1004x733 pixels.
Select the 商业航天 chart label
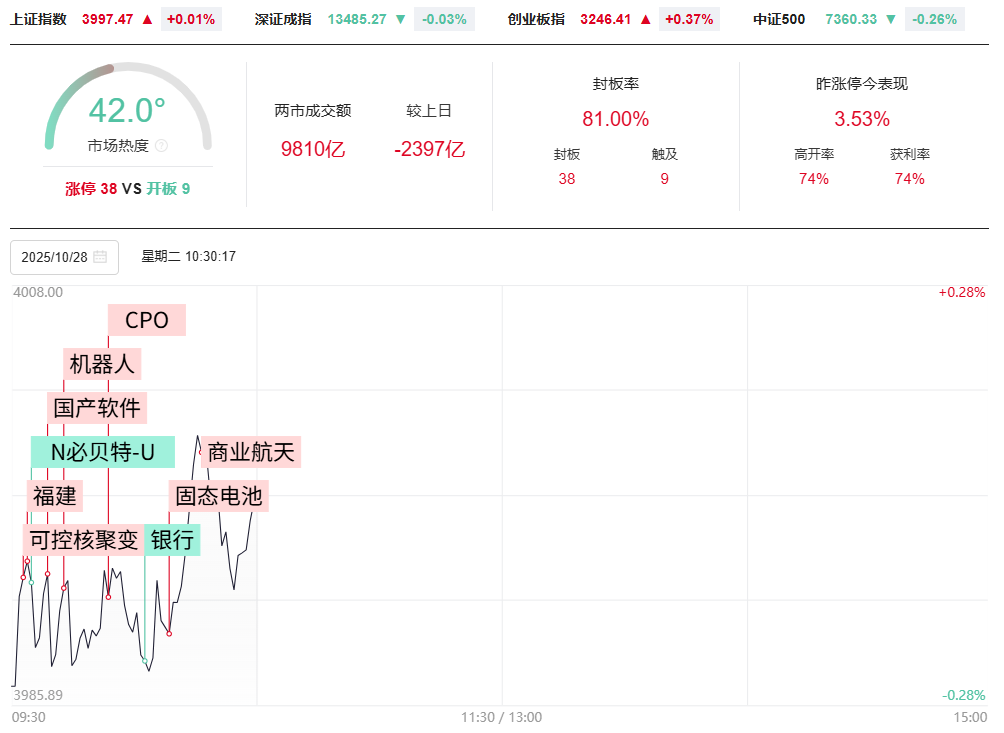pyautogui.click(x=251, y=452)
